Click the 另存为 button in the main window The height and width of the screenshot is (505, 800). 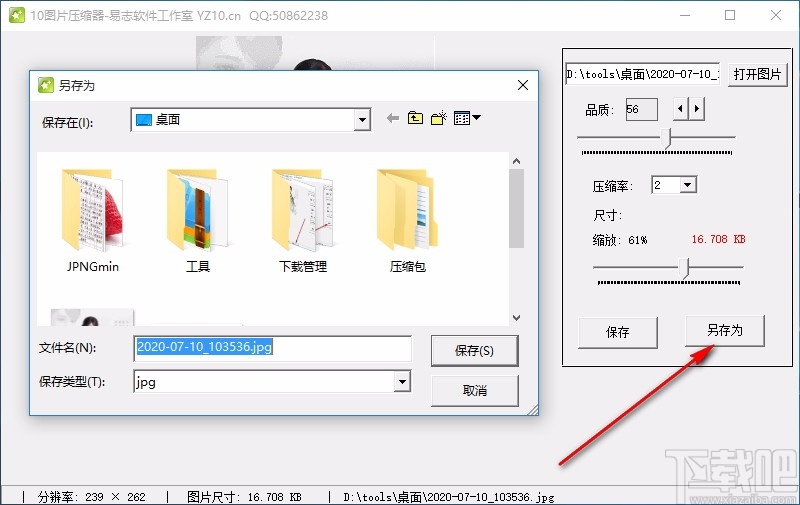[724, 331]
